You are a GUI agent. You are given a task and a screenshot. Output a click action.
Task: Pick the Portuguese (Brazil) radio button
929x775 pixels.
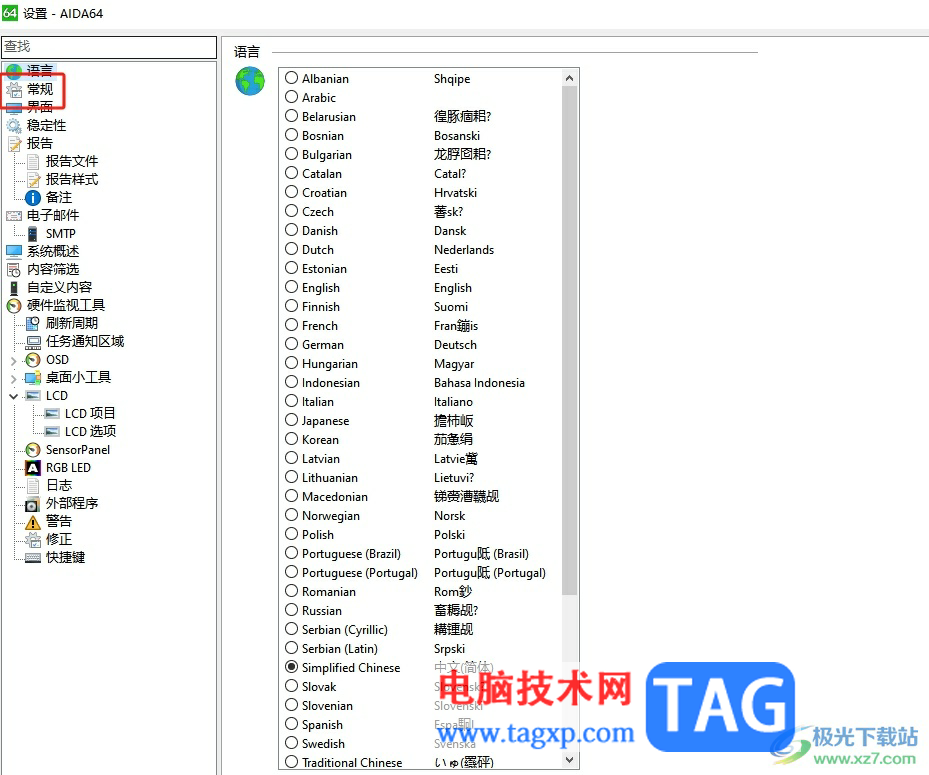coord(291,553)
